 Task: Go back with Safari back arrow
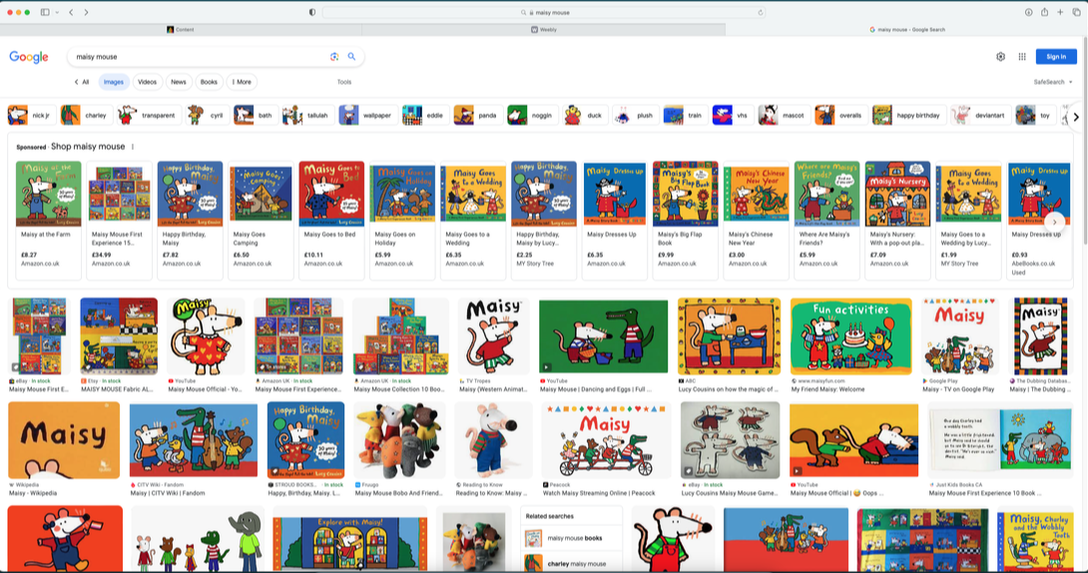71,12
